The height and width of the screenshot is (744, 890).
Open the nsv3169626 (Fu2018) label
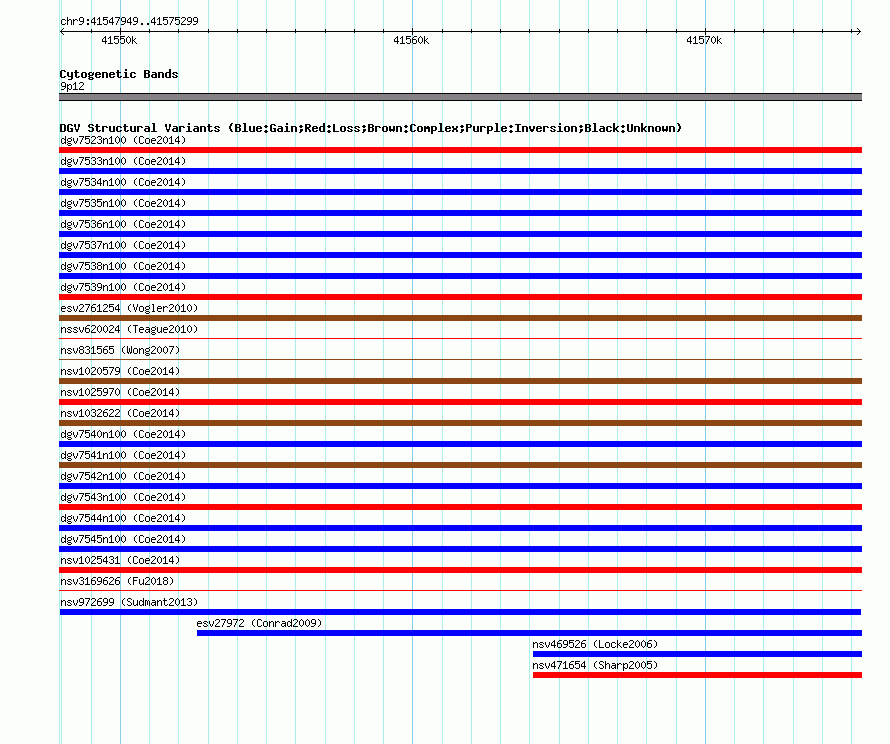(x=117, y=581)
